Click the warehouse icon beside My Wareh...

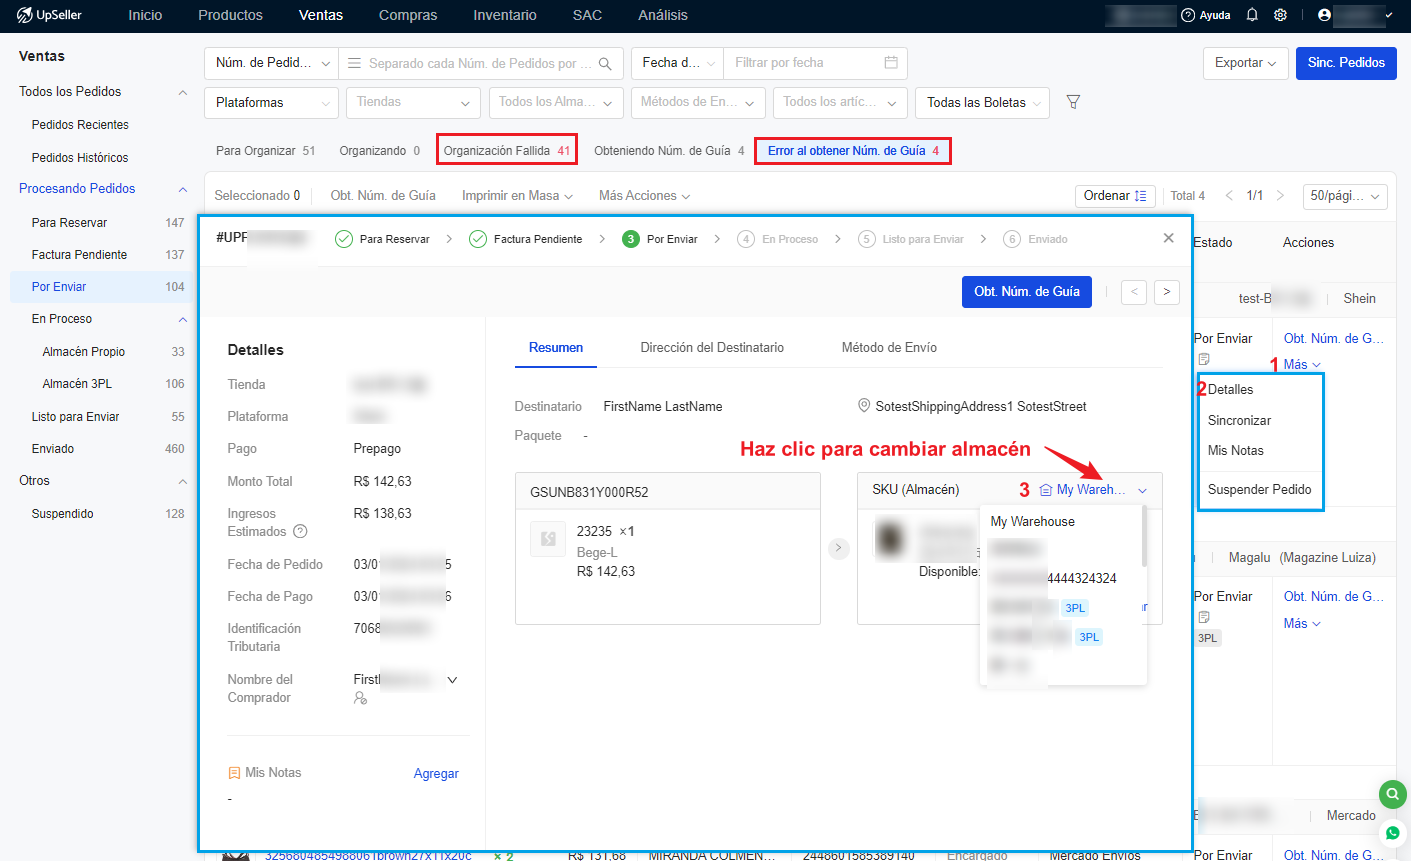click(1046, 490)
